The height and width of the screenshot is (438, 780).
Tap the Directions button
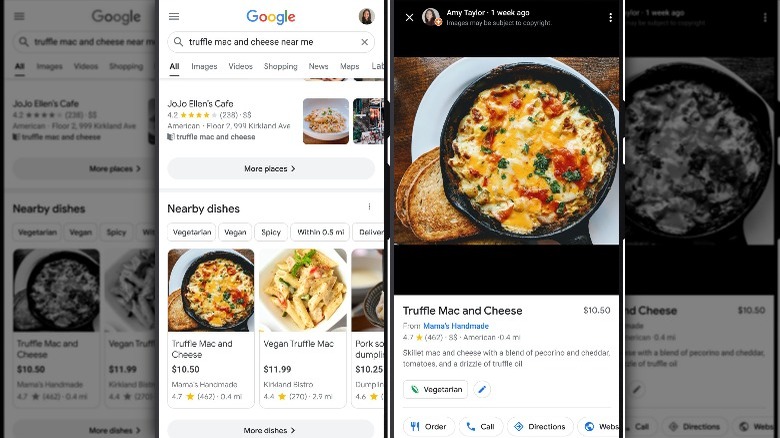540,427
